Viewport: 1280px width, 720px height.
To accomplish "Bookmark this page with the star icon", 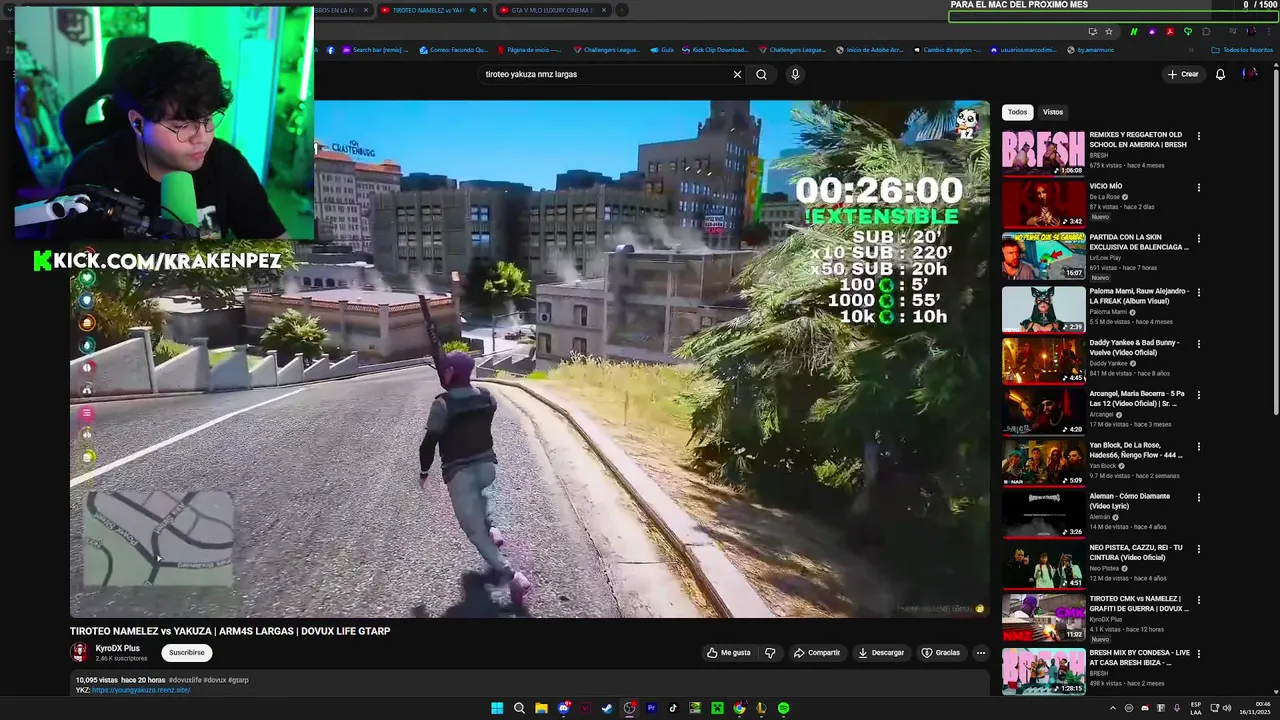I will coord(1108,32).
